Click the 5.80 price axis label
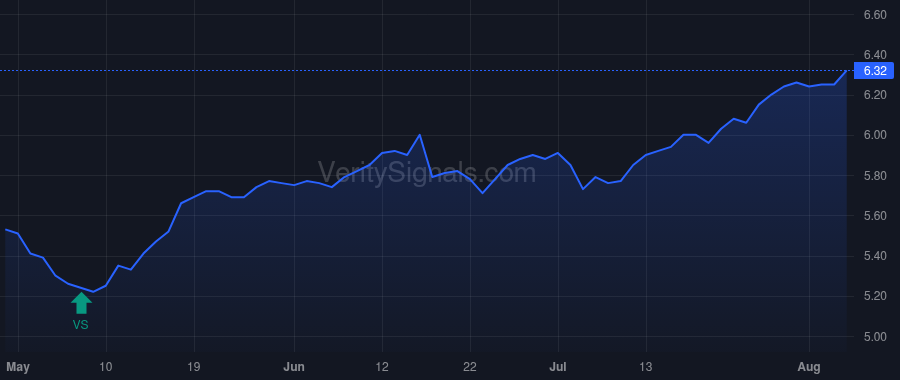900x380 pixels. [875, 176]
